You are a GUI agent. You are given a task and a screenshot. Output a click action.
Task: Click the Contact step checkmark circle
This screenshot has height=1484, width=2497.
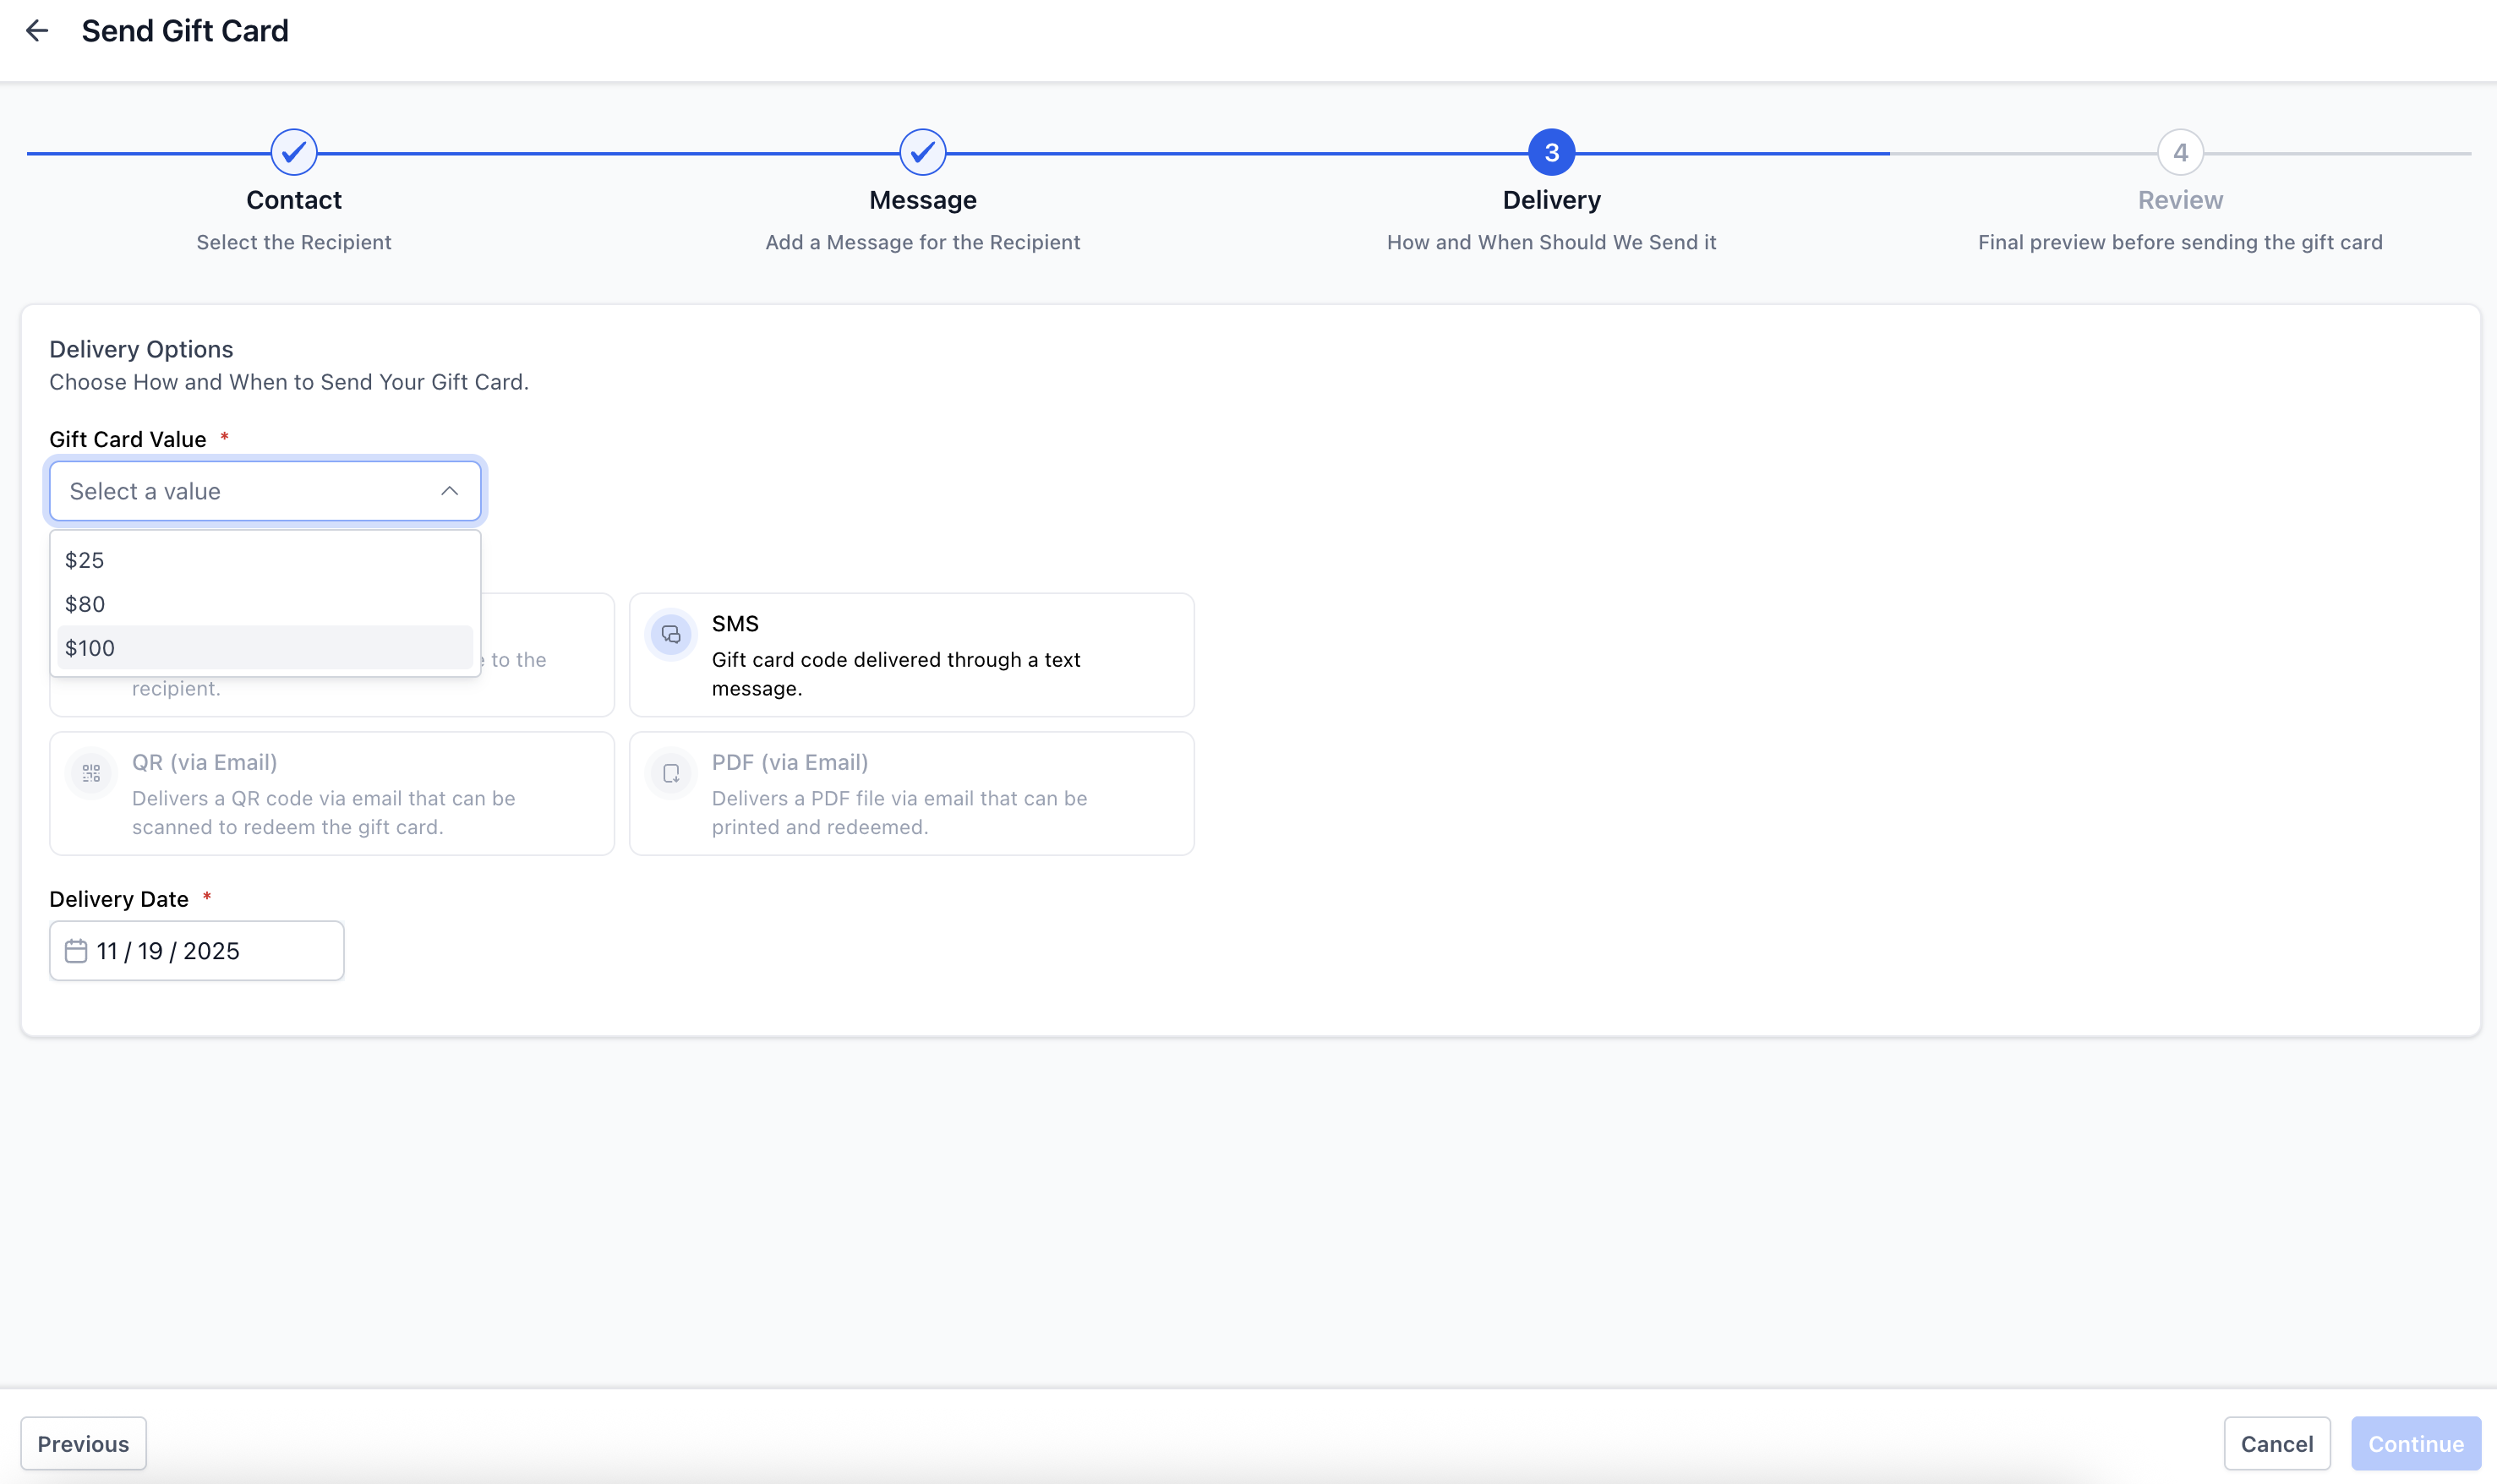(x=294, y=153)
